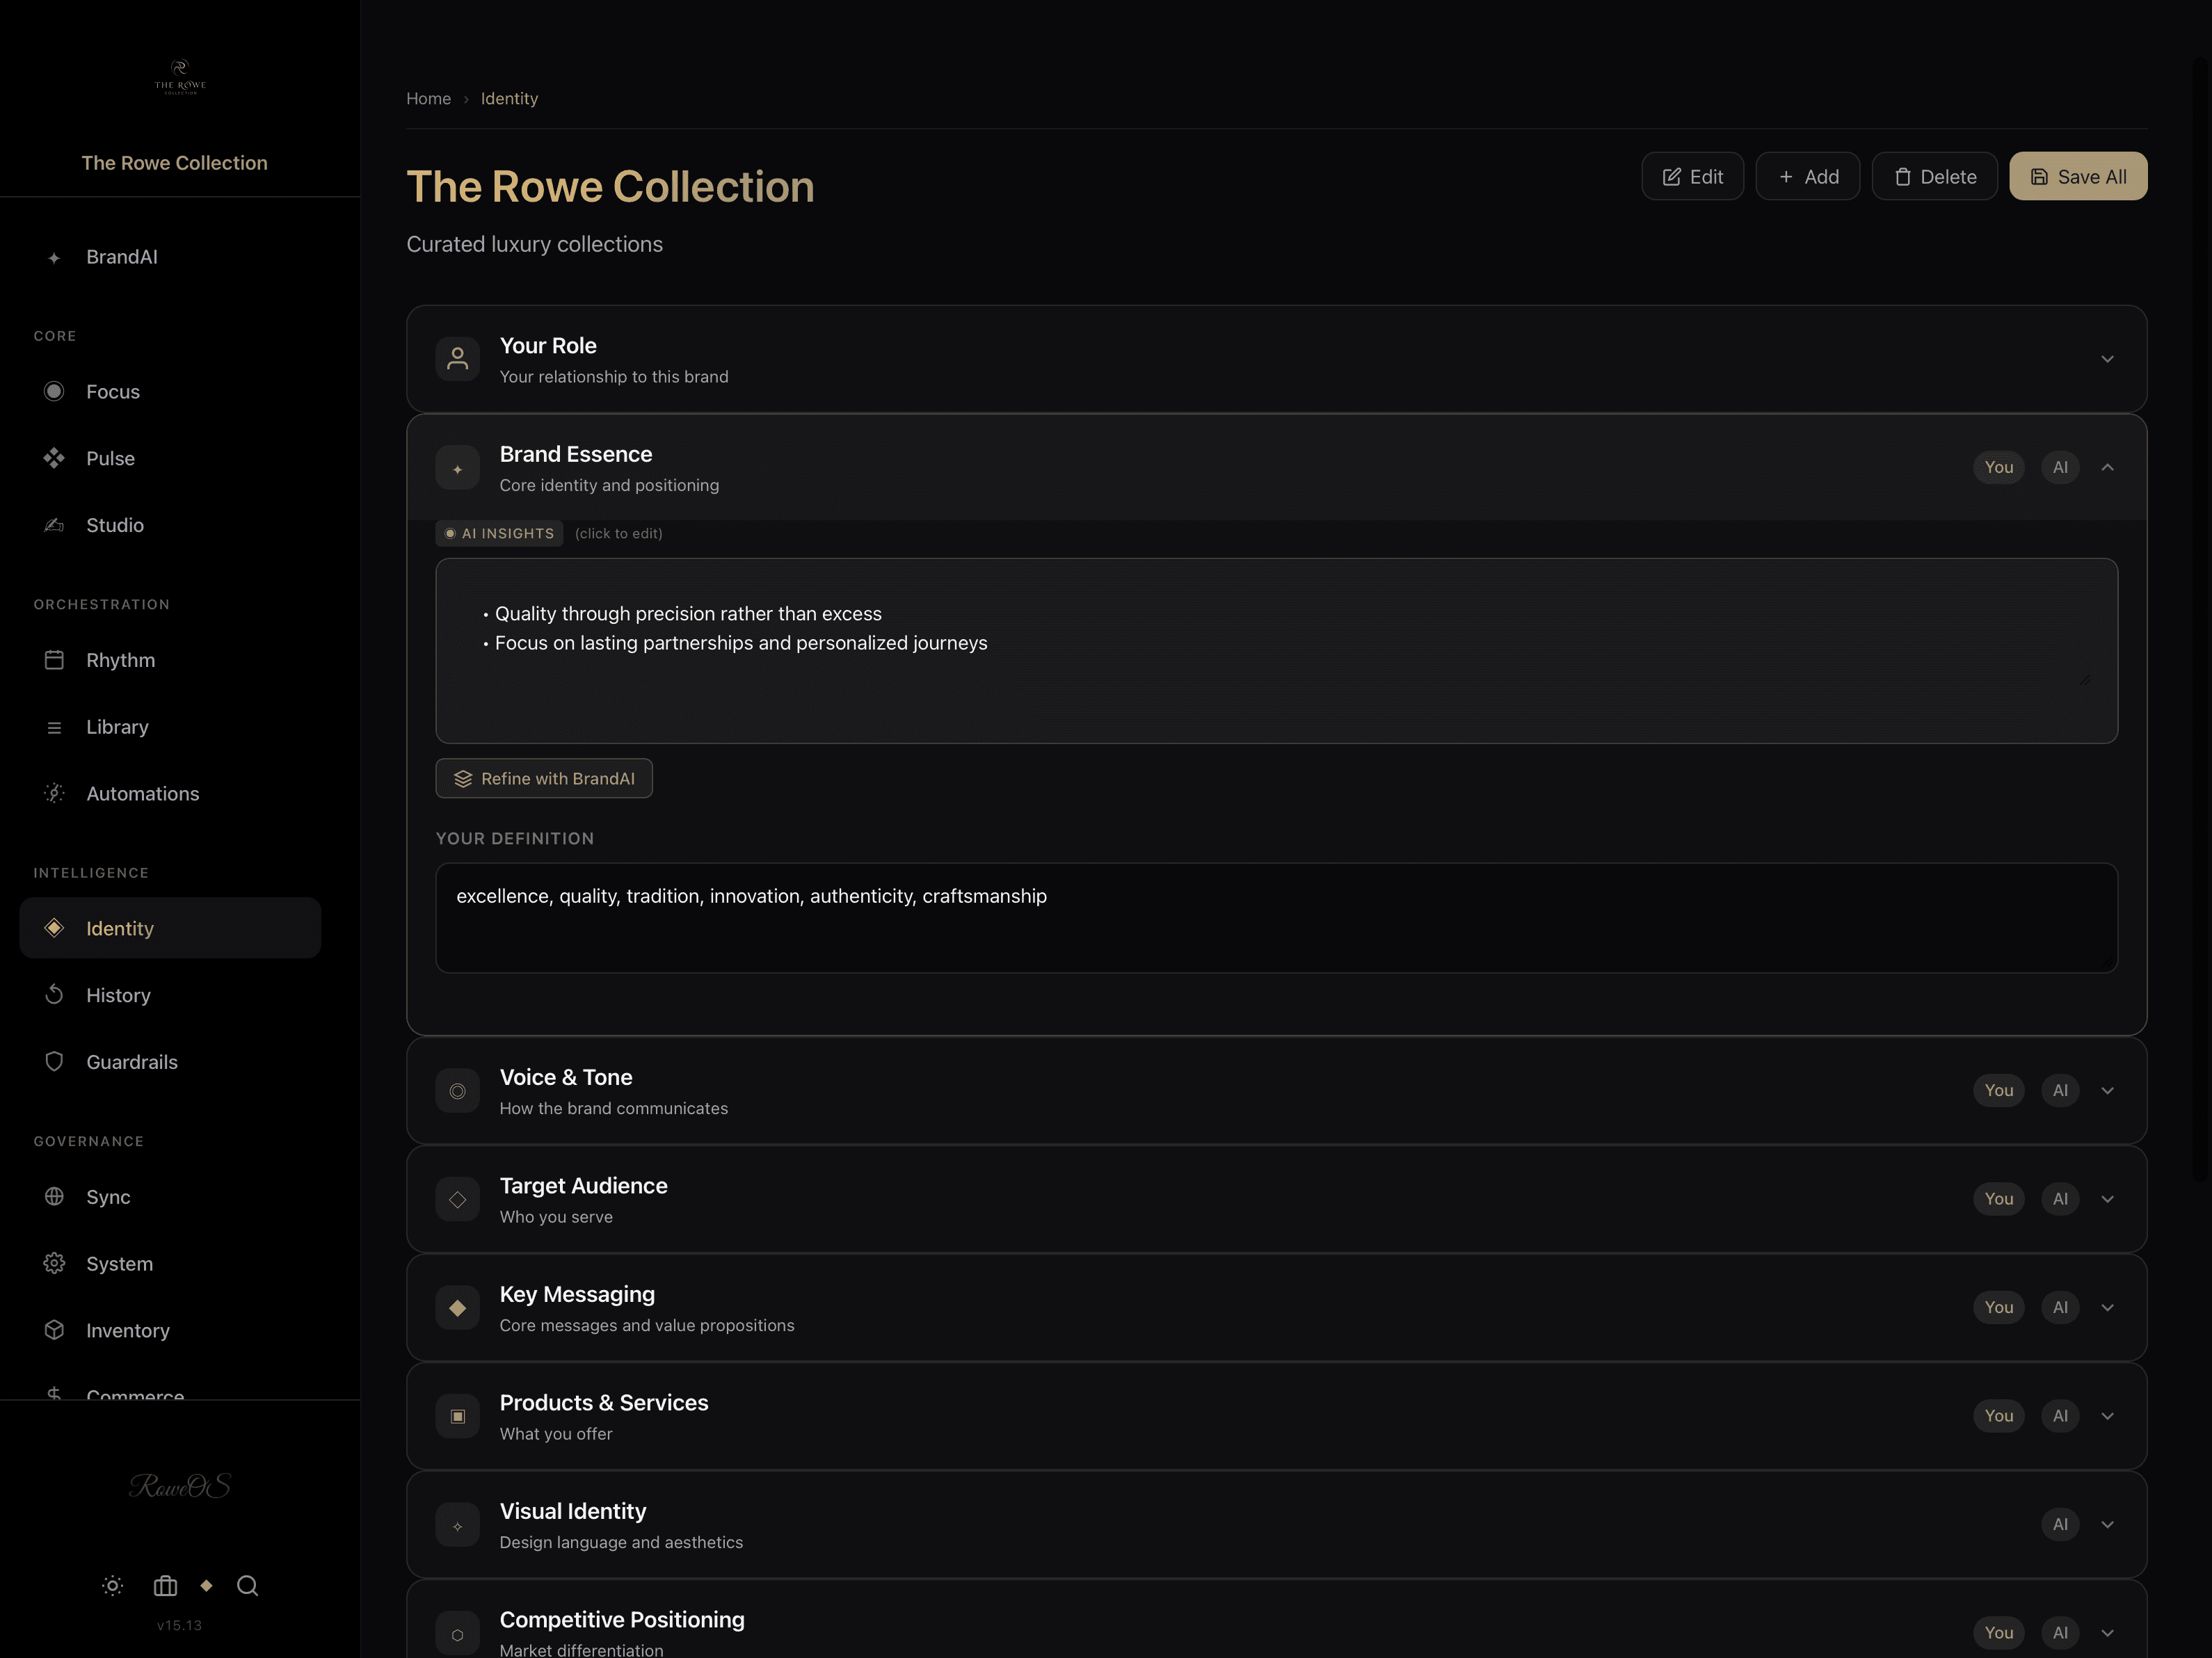2212x1658 pixels.
Task: Click the Home breadcrumb link
Action: [428, 98]
